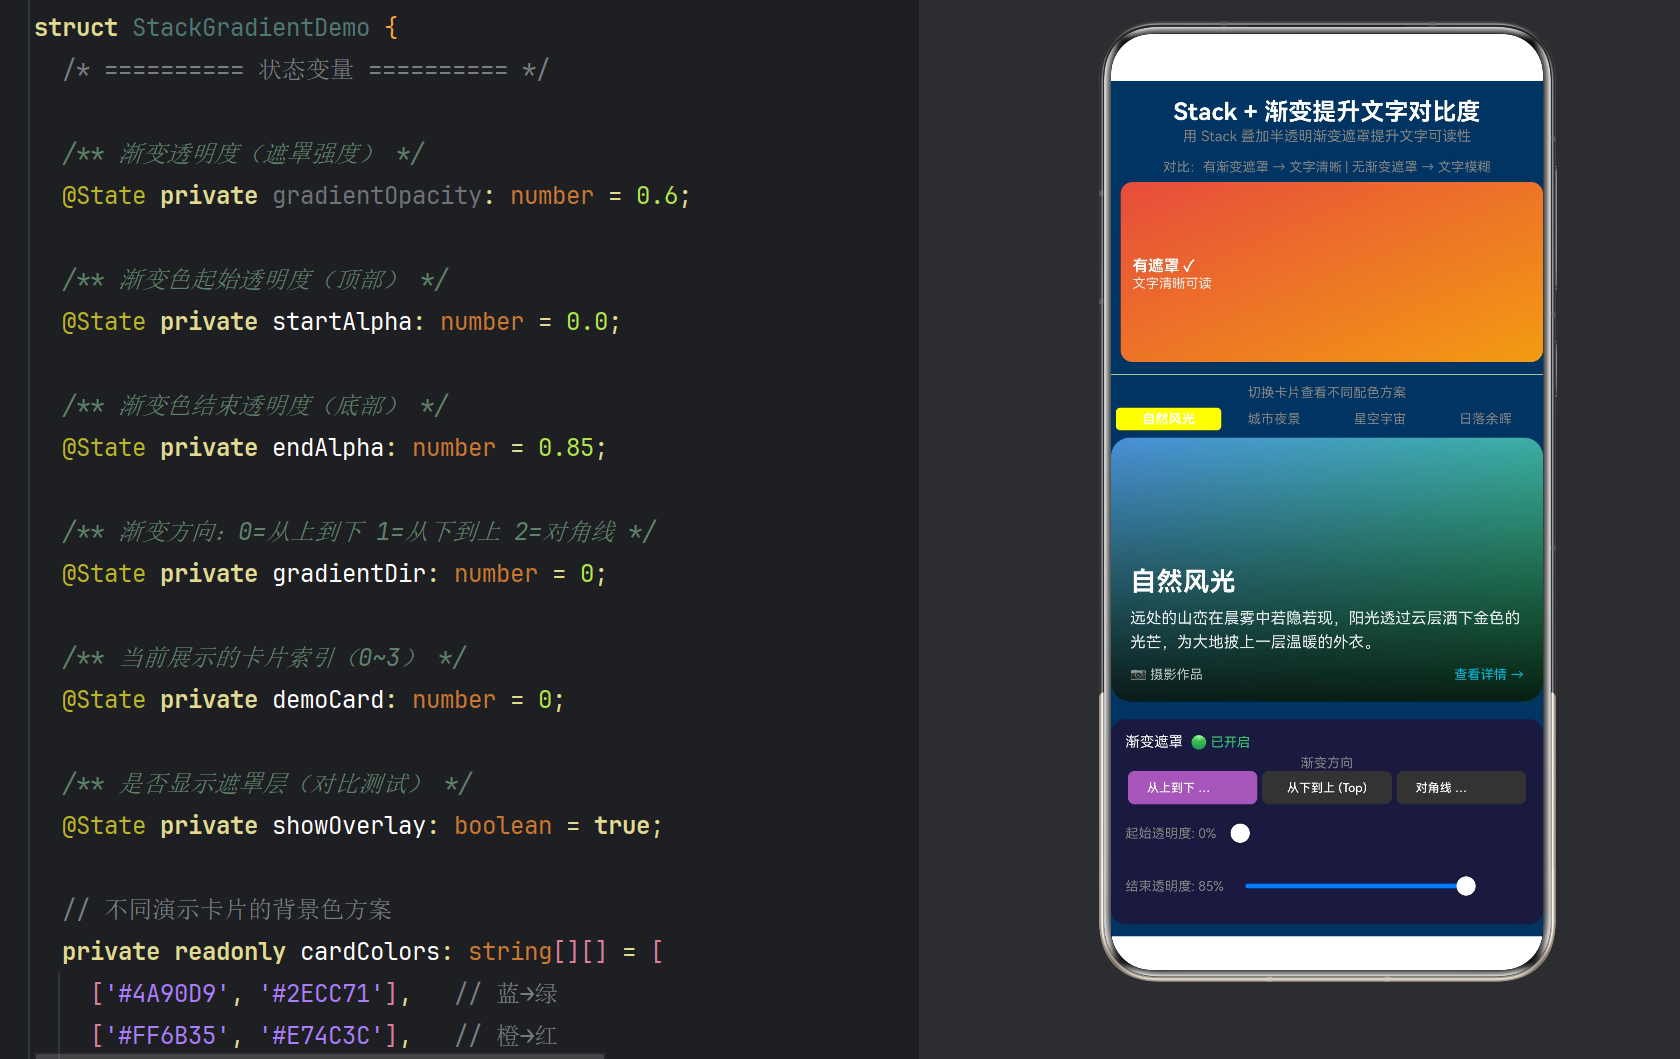Click the '#2ECC71' color string
Screen dimensions: 1680x1059
pos(321,994)
